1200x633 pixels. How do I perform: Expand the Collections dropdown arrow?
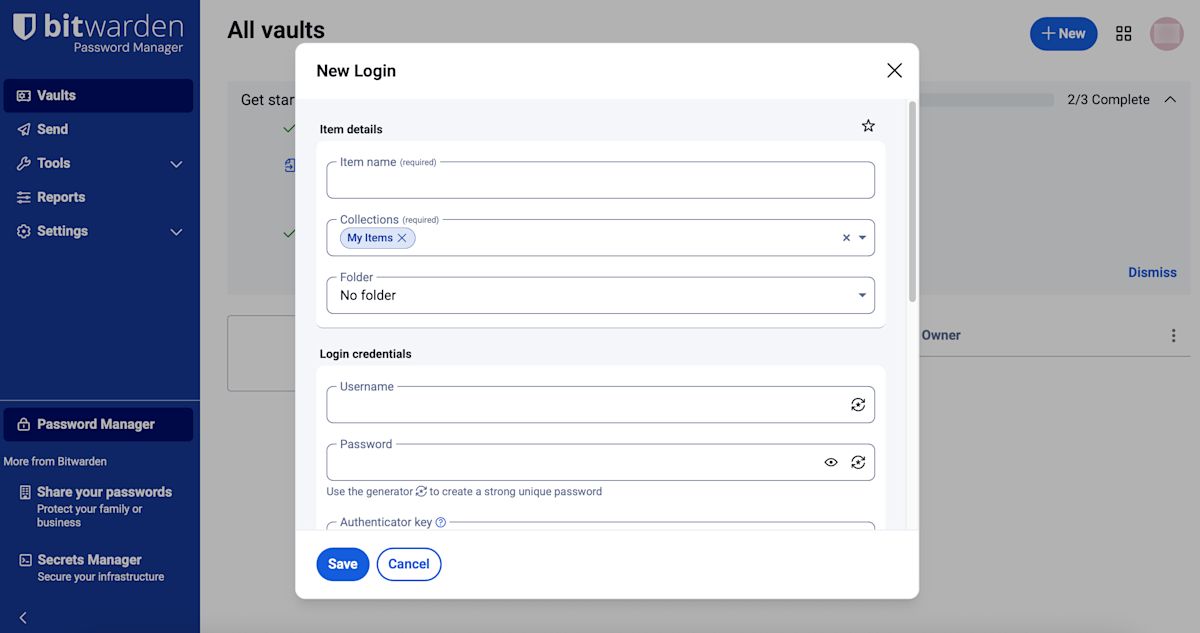[862, 238]
